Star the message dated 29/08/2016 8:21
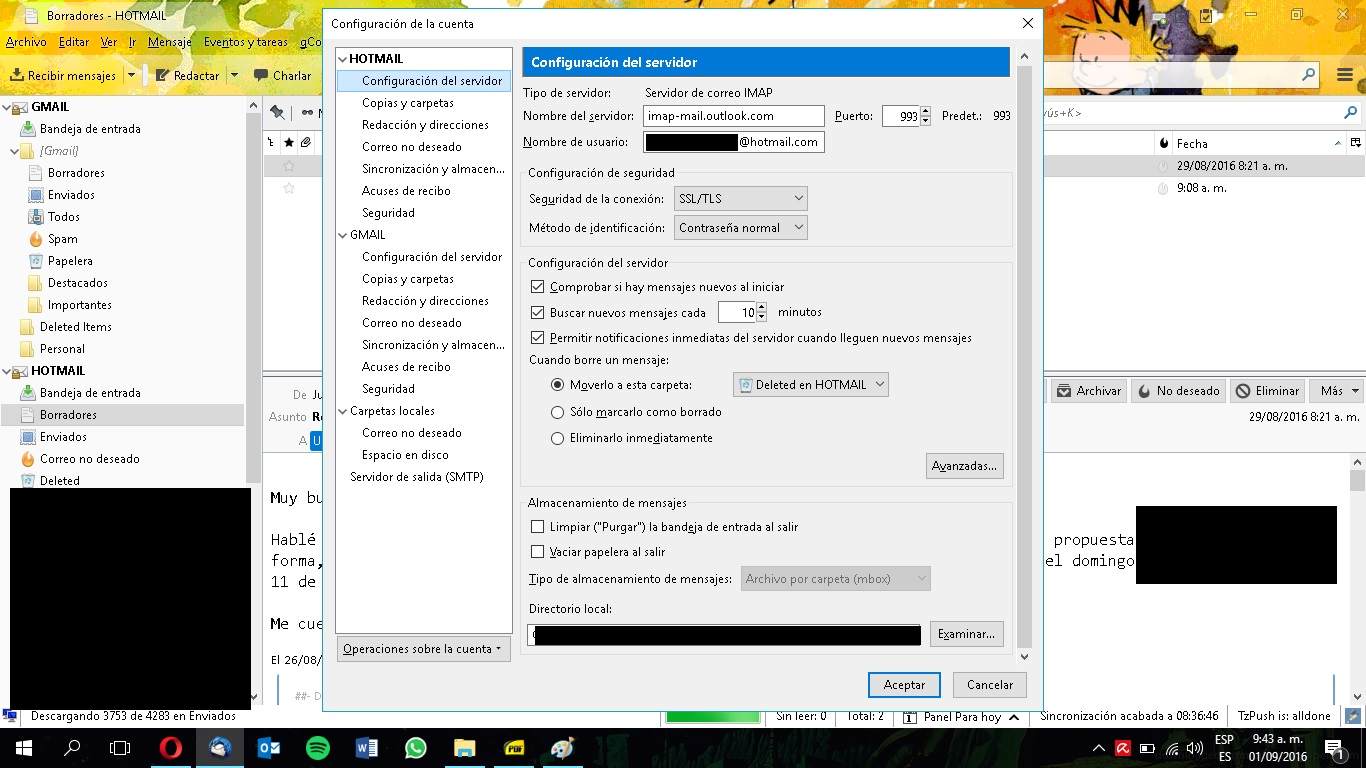Image resolution: width=1366 pixels, height=768 pixels. click(x=289, y=166)
